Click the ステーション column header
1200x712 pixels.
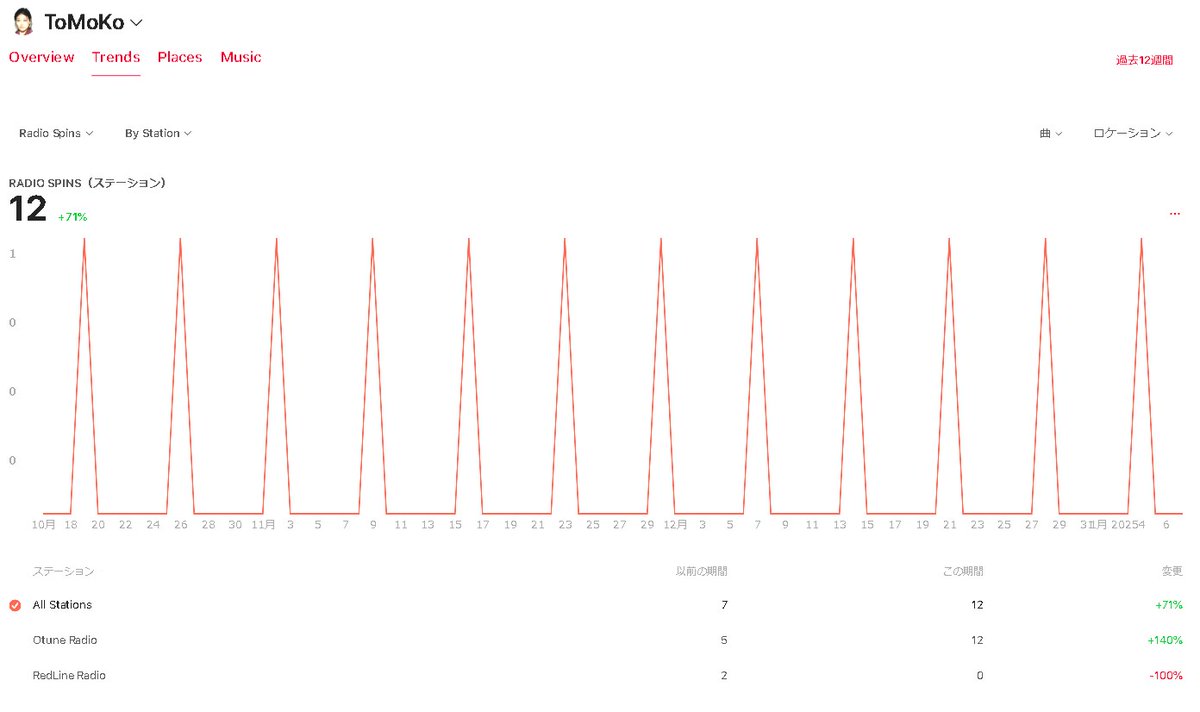[64, 571]
